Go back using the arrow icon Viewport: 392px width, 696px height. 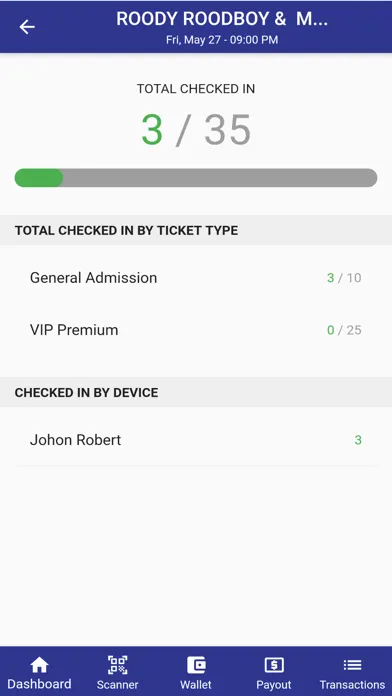coord(27,27)
